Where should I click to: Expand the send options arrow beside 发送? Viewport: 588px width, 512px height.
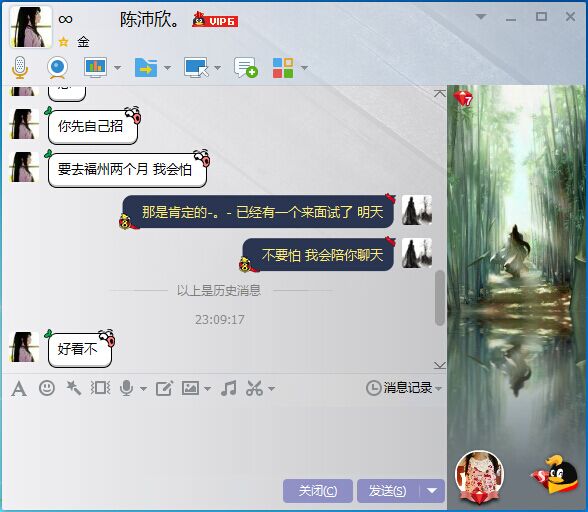coord(432,491)
